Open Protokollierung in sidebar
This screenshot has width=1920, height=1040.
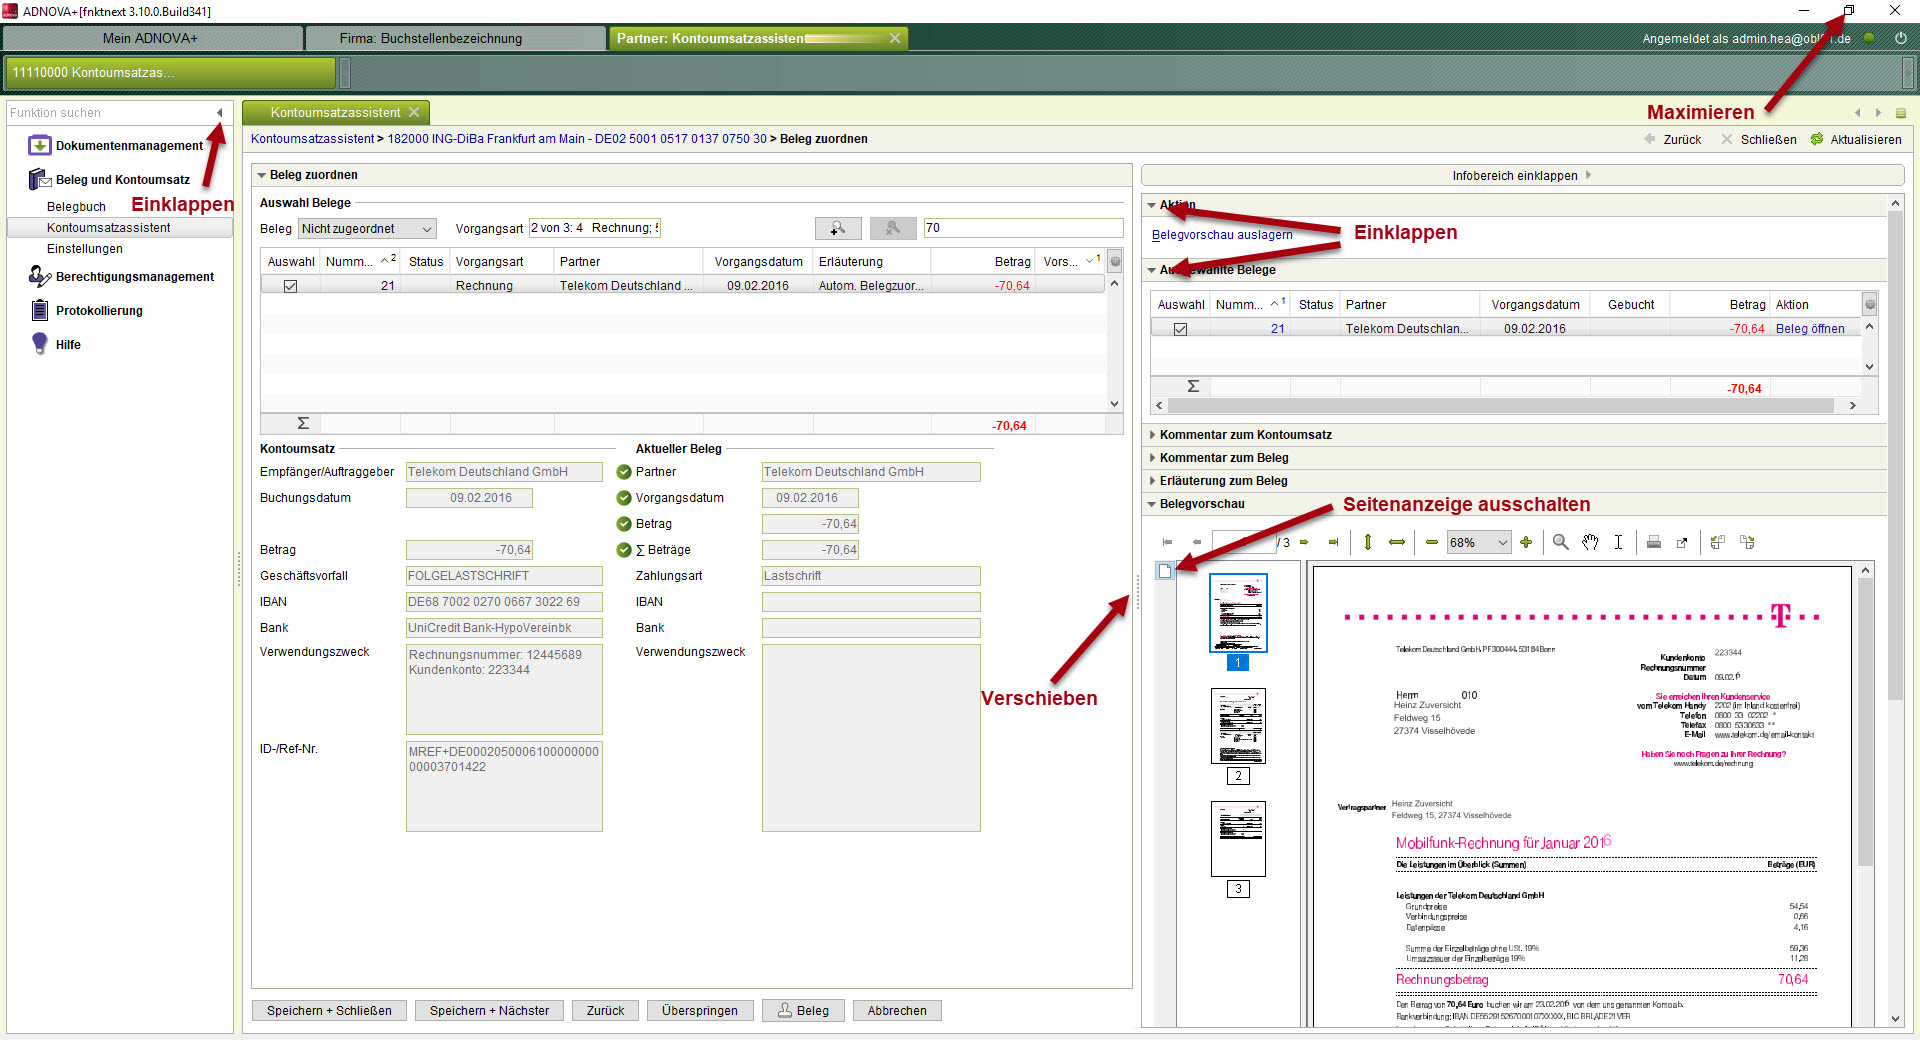point(99,311)
